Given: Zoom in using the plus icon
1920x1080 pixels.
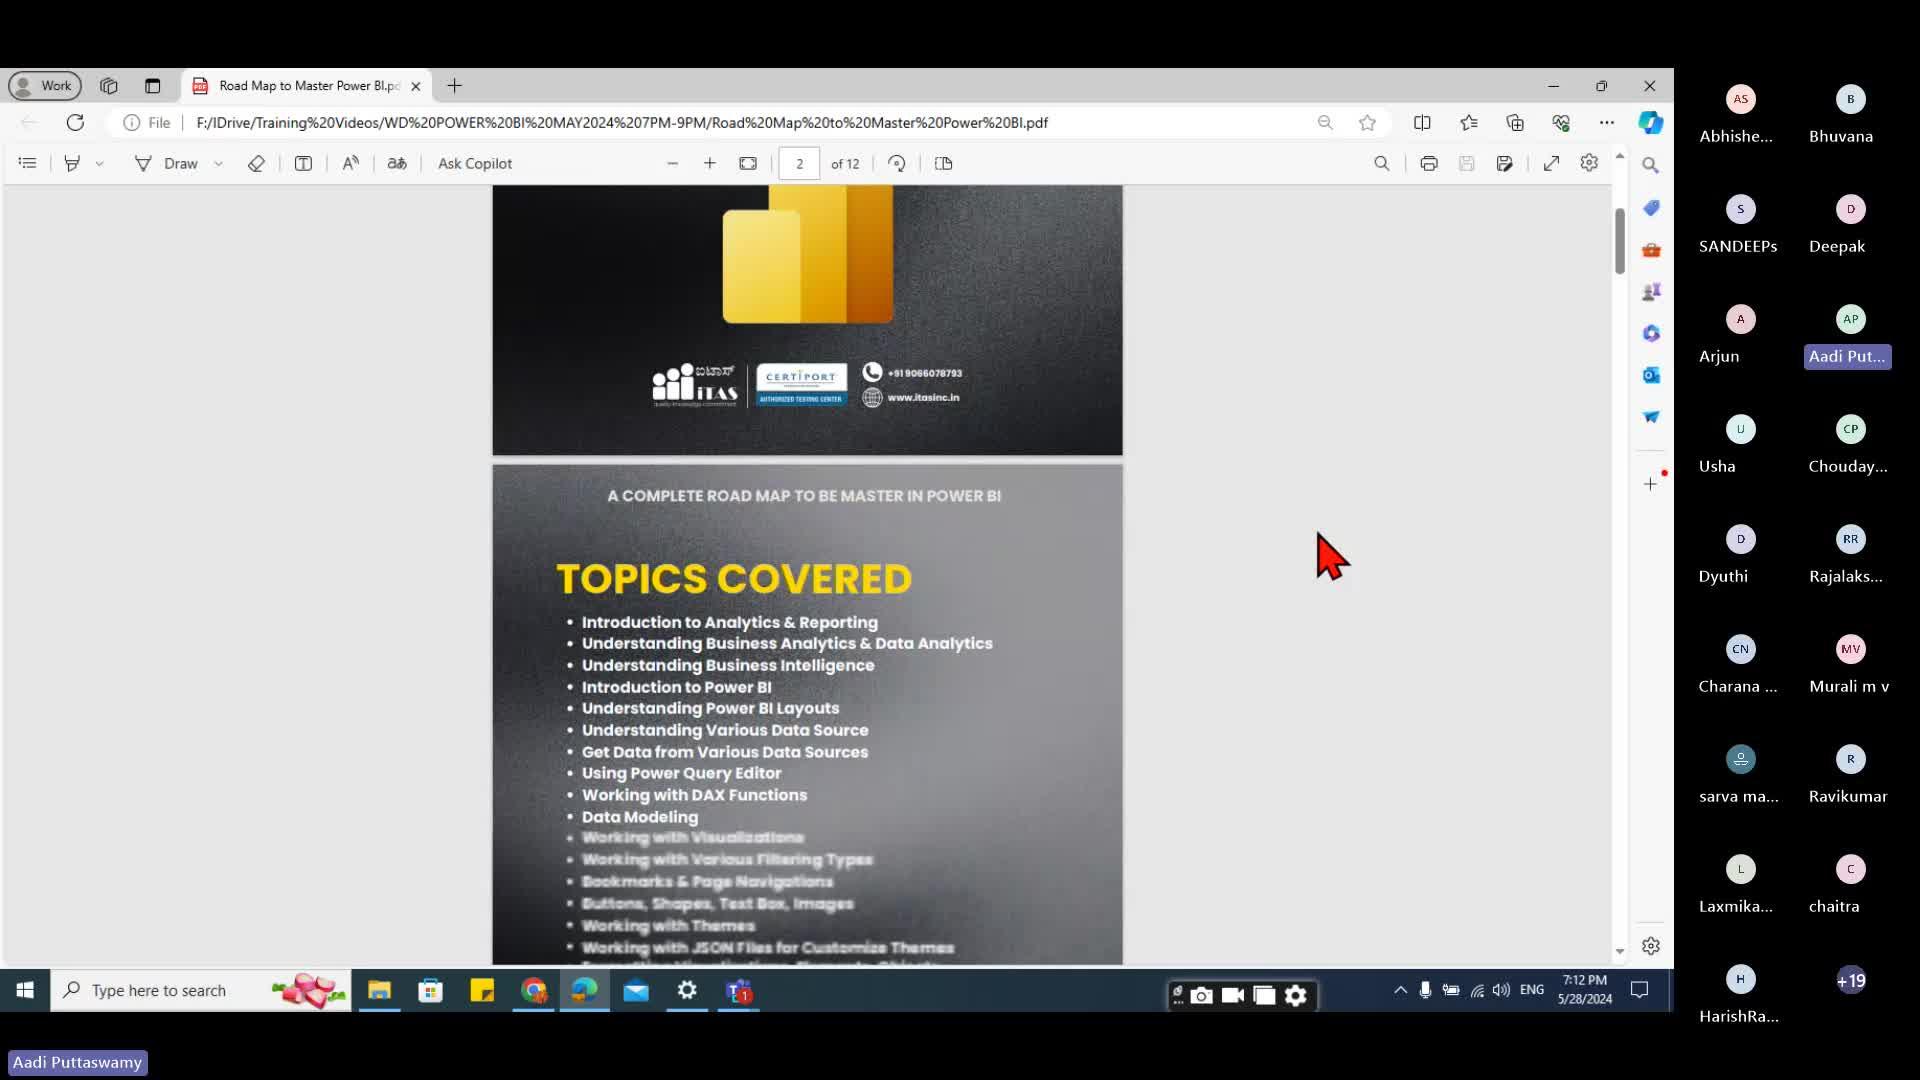Looking at the screenshot, I should [710, 163].
